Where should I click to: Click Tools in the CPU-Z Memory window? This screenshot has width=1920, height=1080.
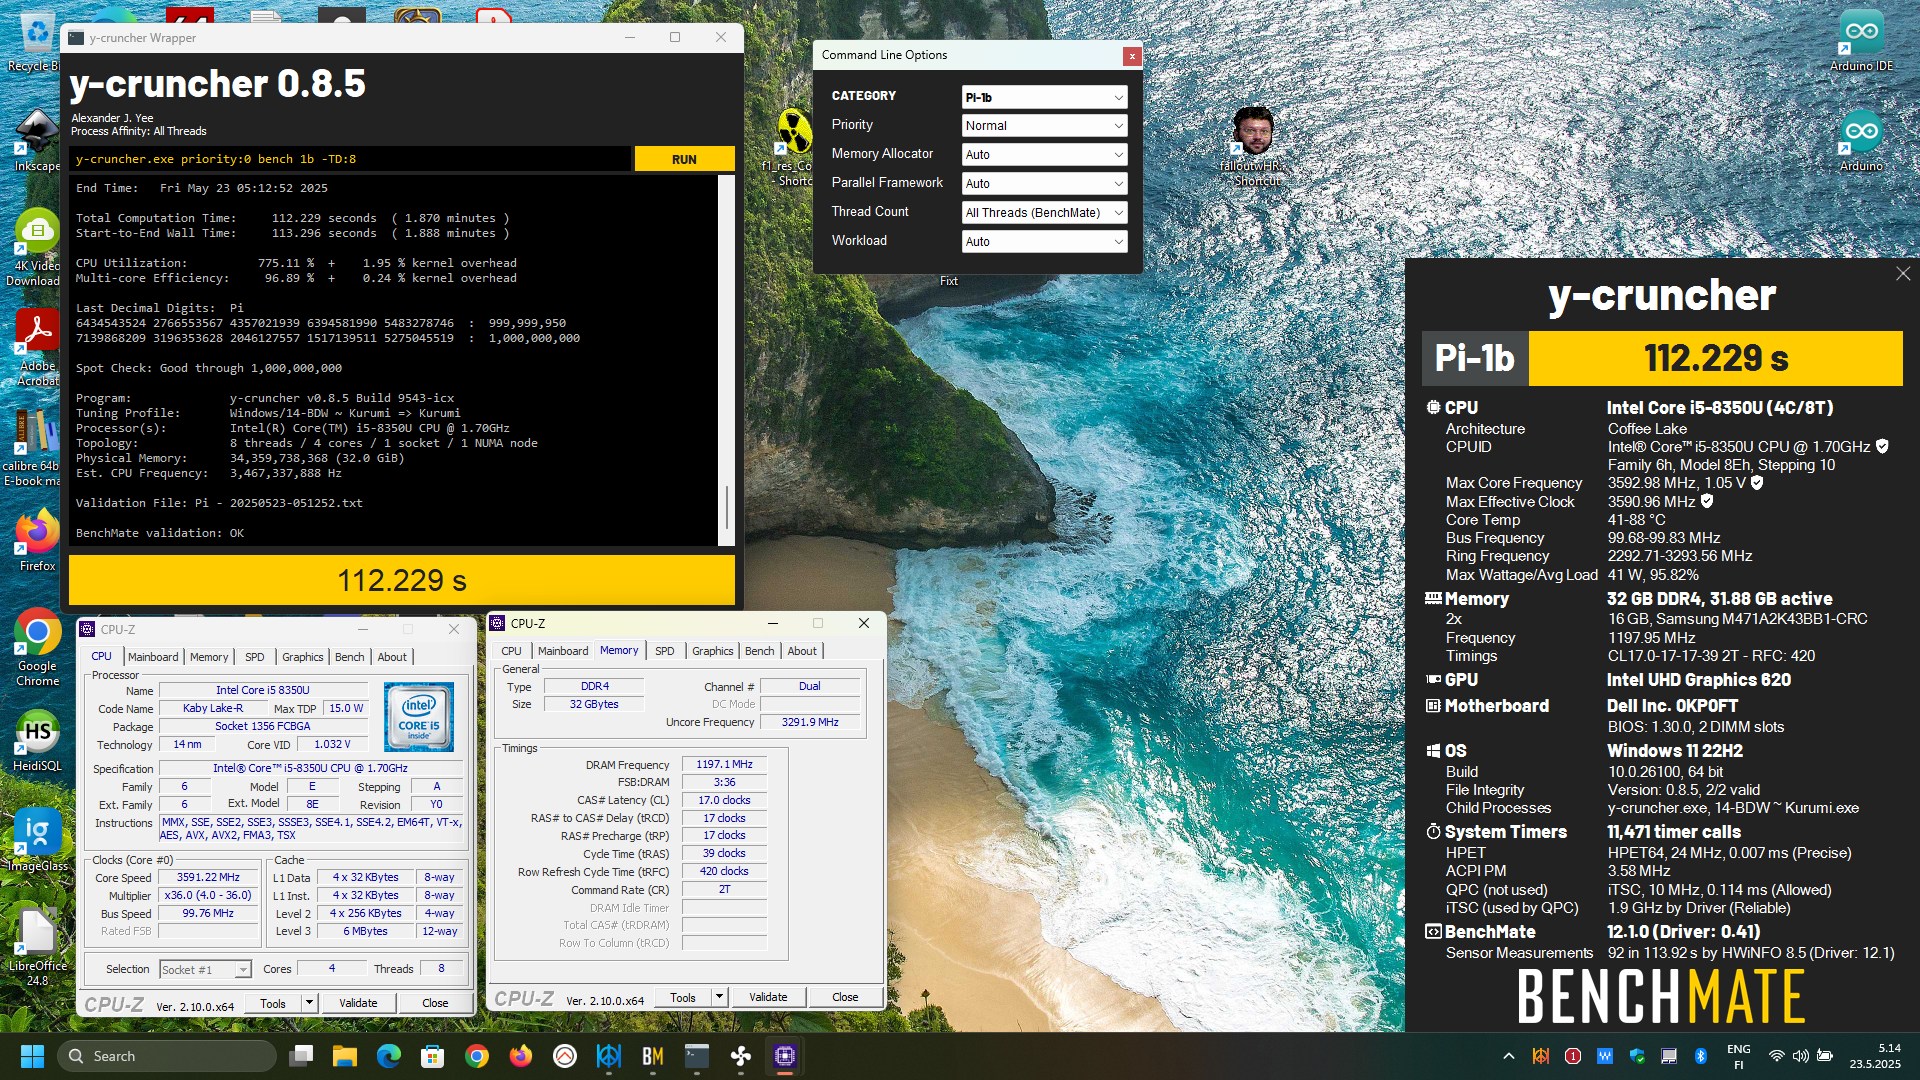click(x=683, y=997)
